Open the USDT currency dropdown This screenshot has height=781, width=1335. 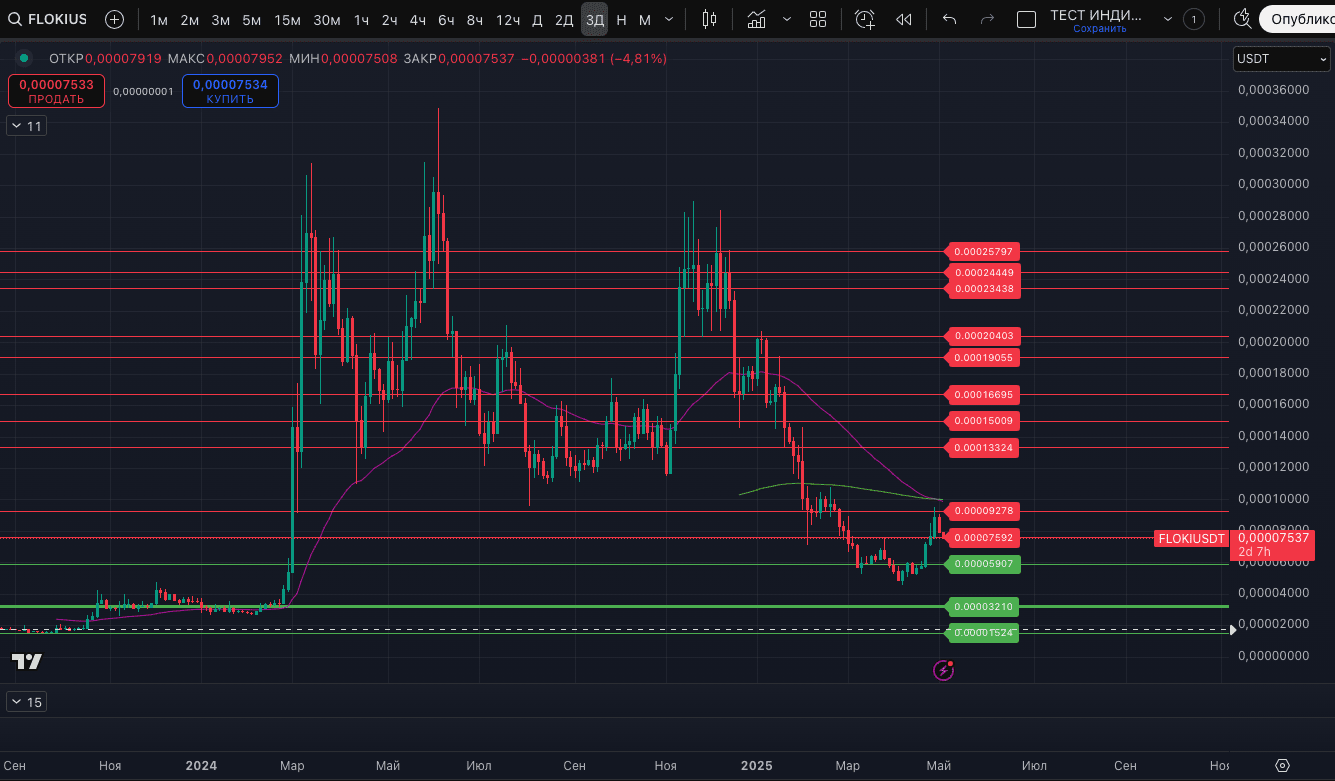1281,58
